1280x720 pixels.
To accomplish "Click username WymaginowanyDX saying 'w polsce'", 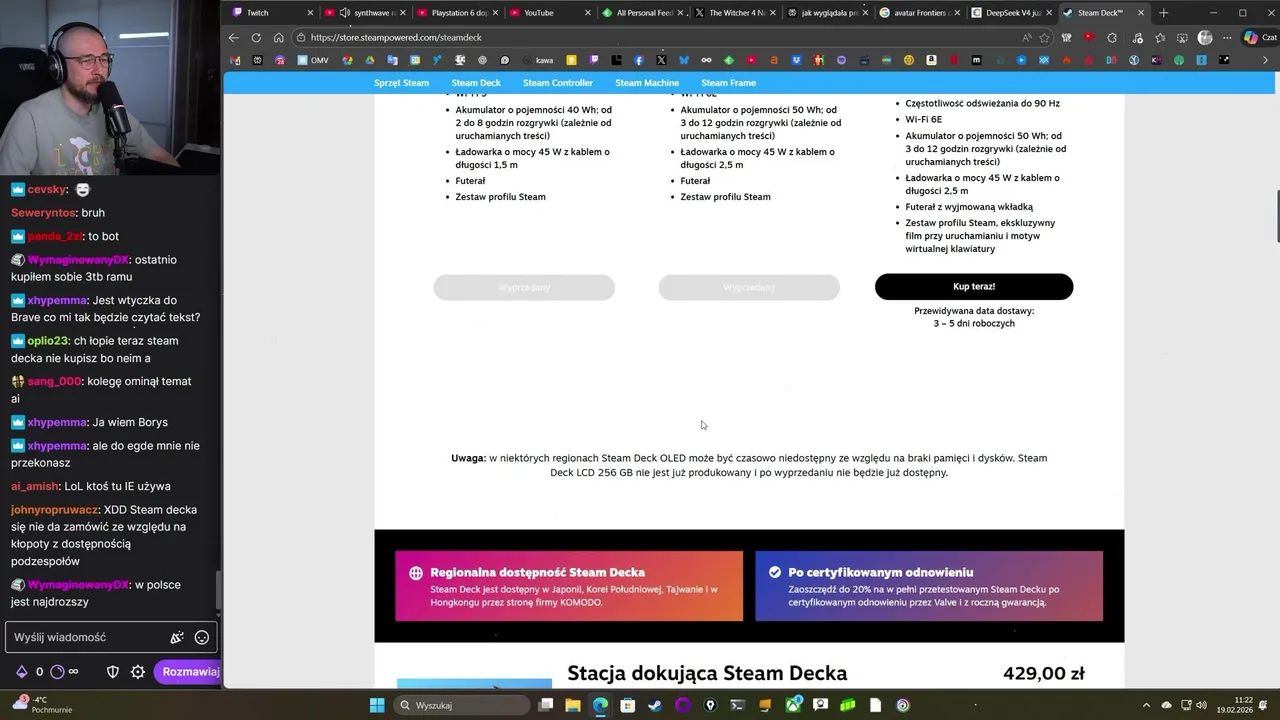I will point(78,585).
